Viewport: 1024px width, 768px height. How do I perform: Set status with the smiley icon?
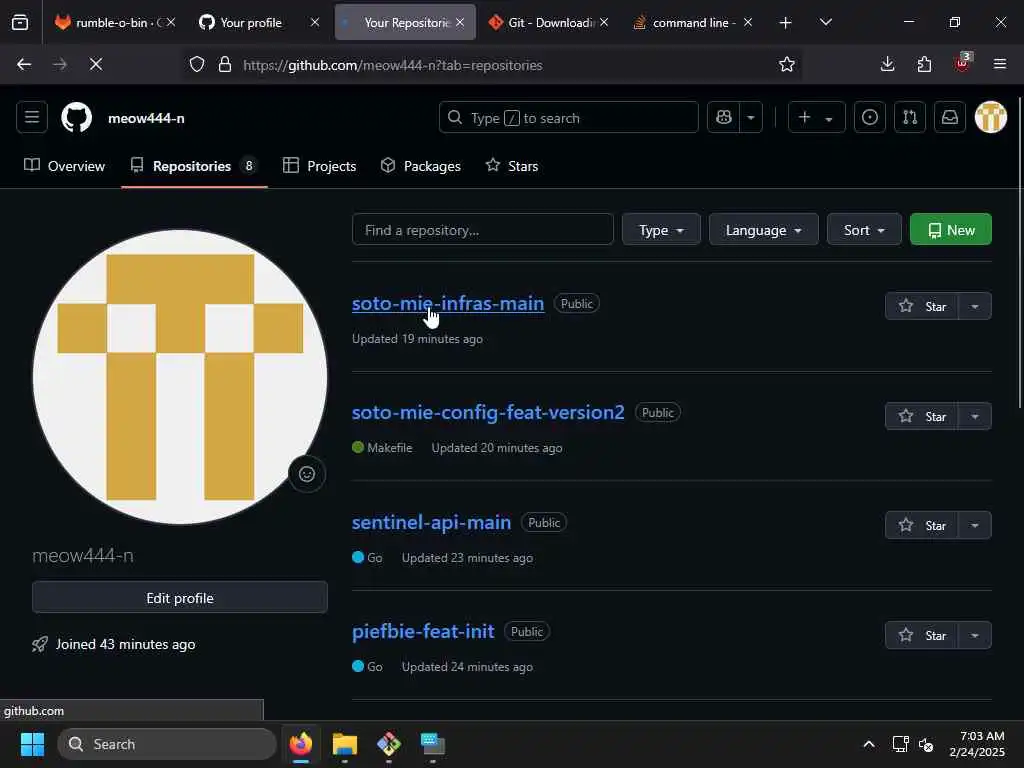click(307, 474)
